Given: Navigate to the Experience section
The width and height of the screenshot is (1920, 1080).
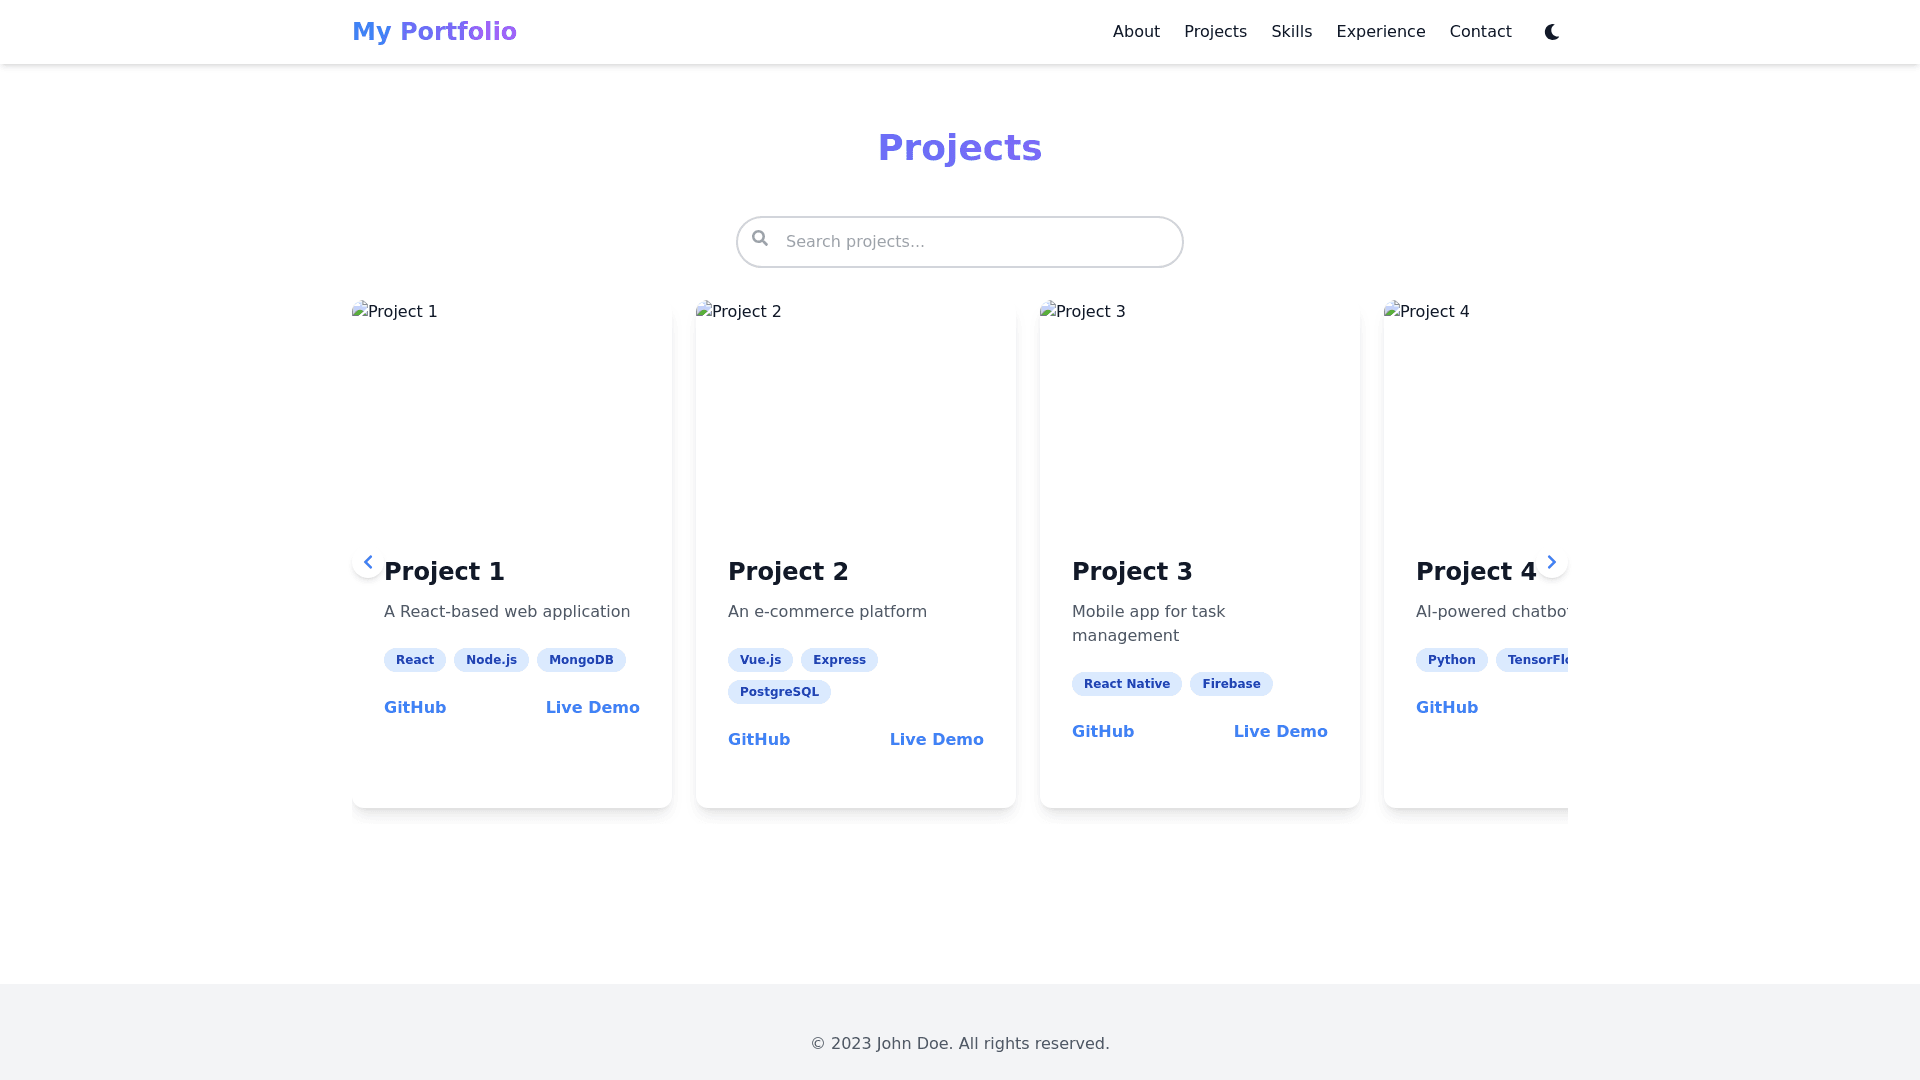Looking at the screenshot, I should point(1380,32).
